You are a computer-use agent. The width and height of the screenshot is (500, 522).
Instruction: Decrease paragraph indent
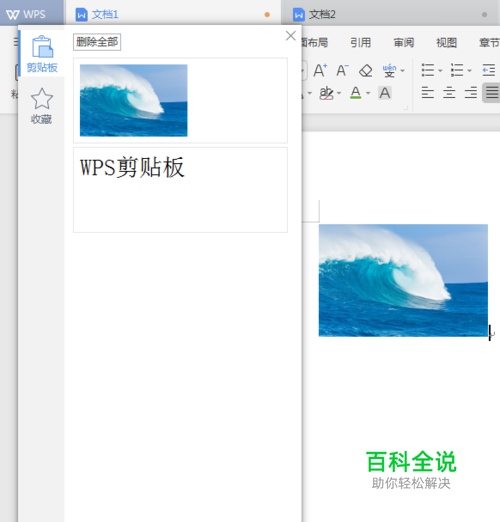pyautogui.click(x=489, y=70)
